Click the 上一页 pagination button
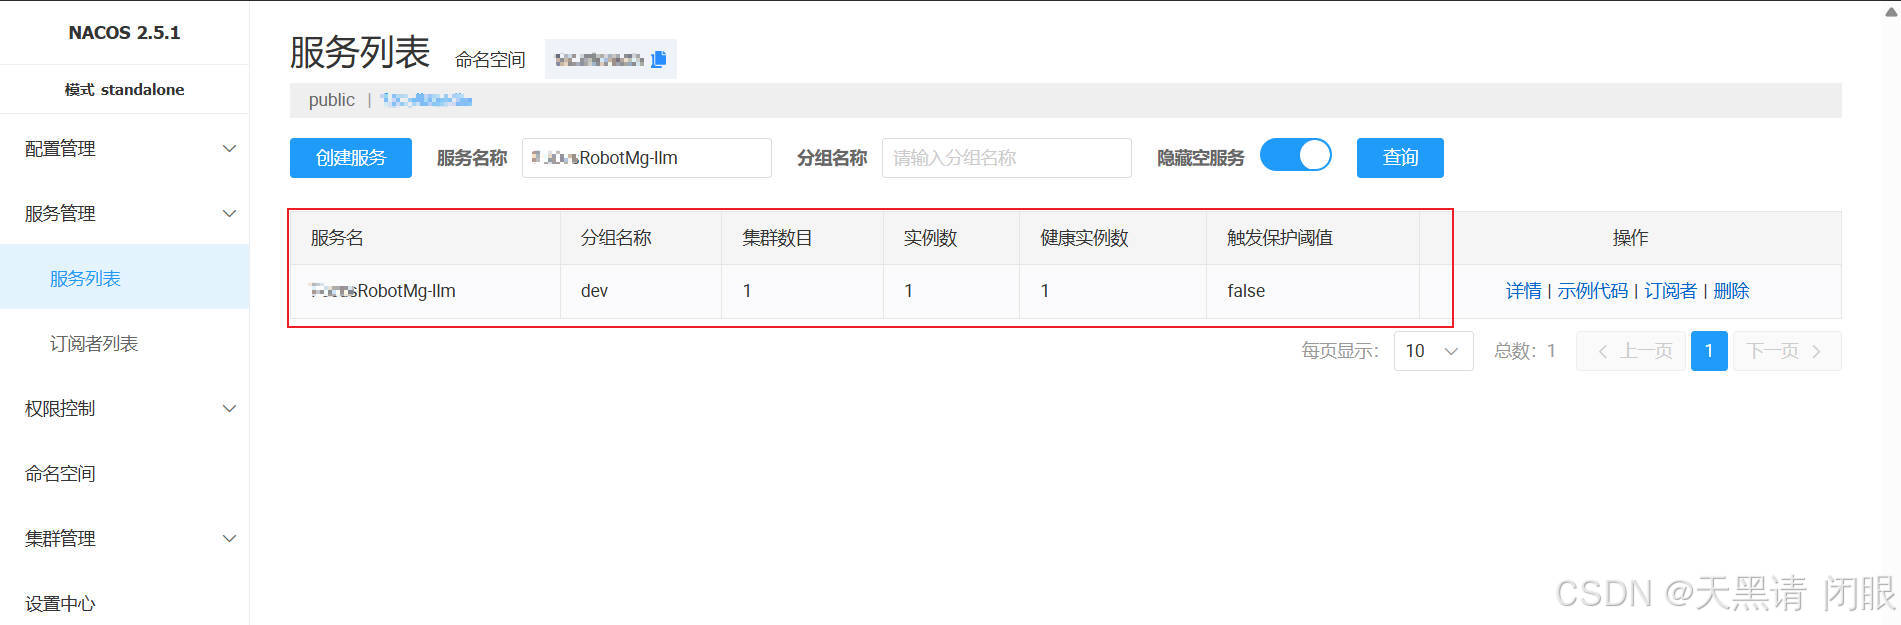Viewport: 1901px width, 625px height. pyautogui.click(x=1632, y=351)
